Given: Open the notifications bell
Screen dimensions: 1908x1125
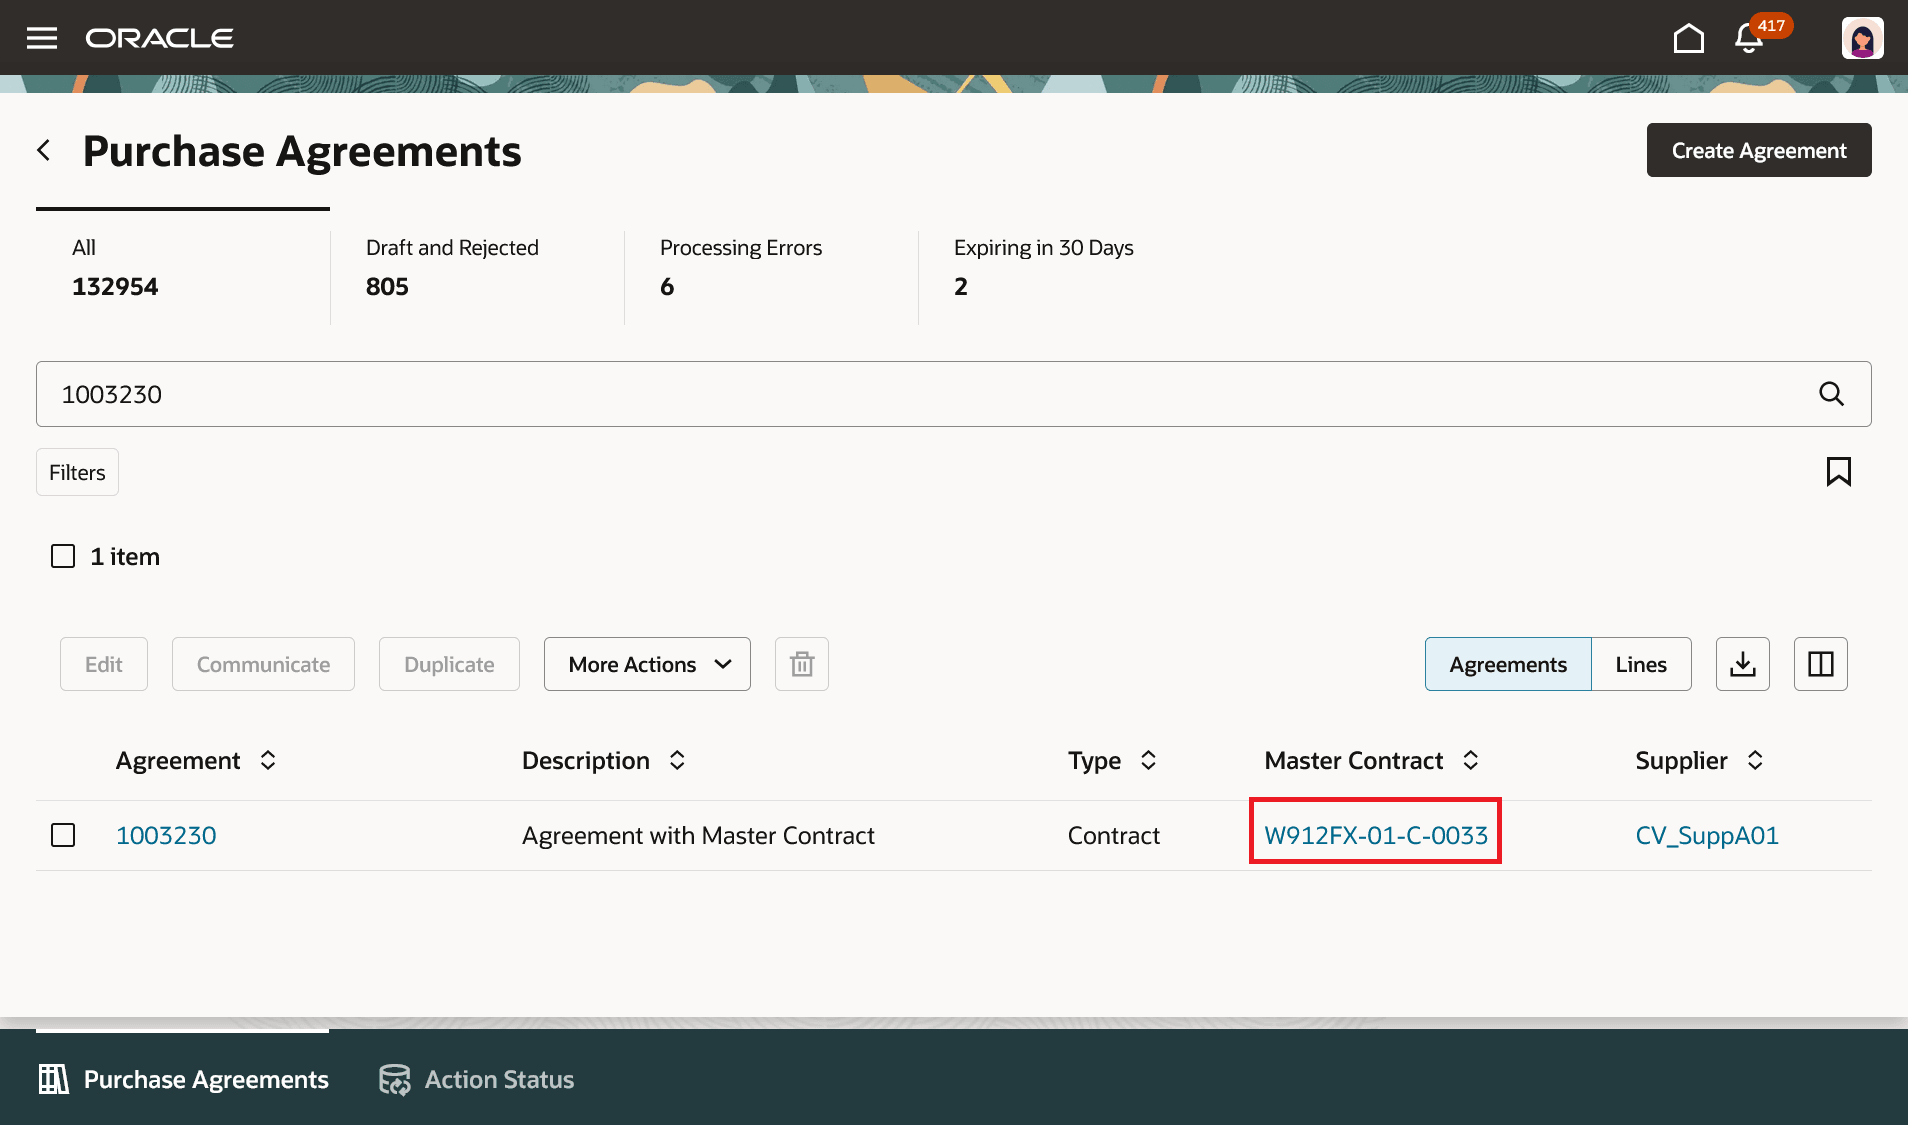Looking at the screenshot, I should (1748, 38).
